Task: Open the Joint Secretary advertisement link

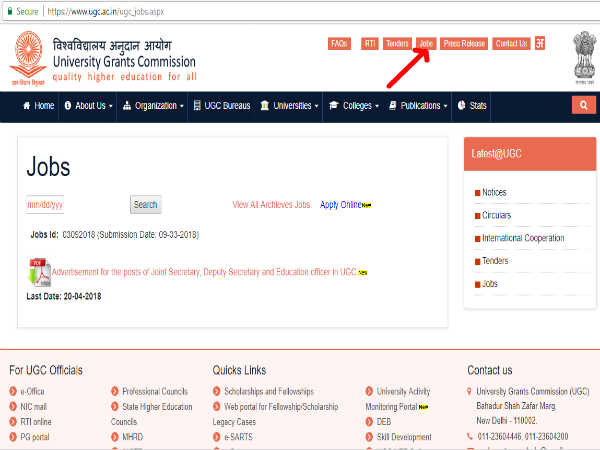Action: pyautogui.click(x=204, y=272)
